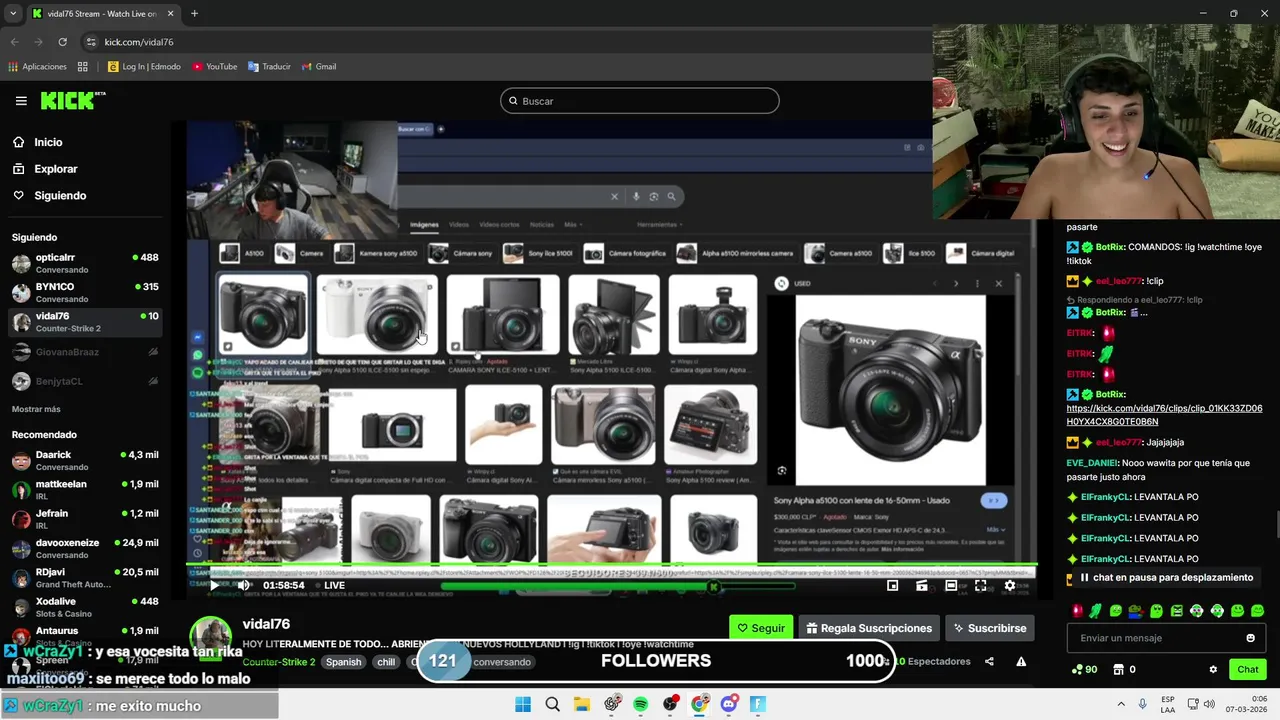Open recommended channel Daarick
The width and height of the screenshot is (1280, 720).
click(85, 460)
